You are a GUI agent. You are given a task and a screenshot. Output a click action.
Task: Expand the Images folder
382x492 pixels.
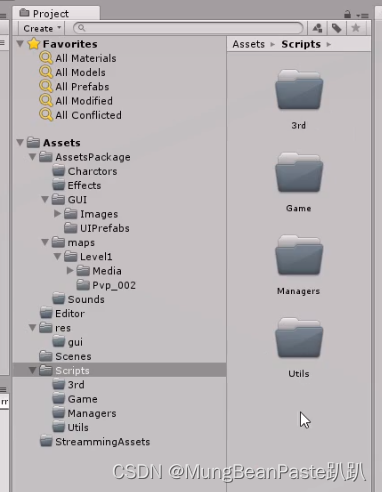point(57,213)
